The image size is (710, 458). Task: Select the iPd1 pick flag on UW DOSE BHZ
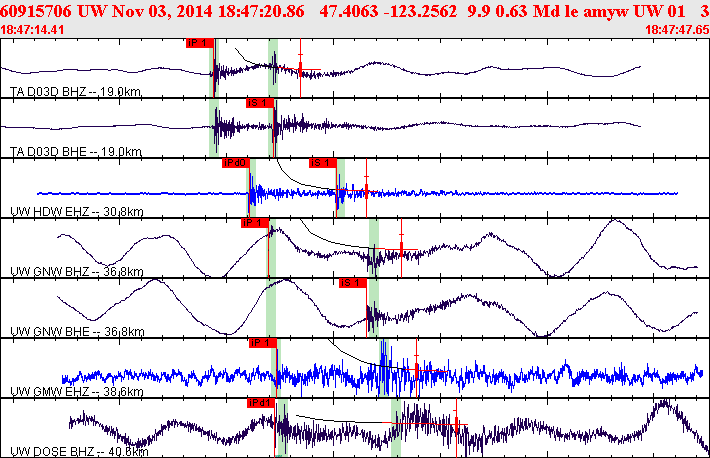coord(261,403)
